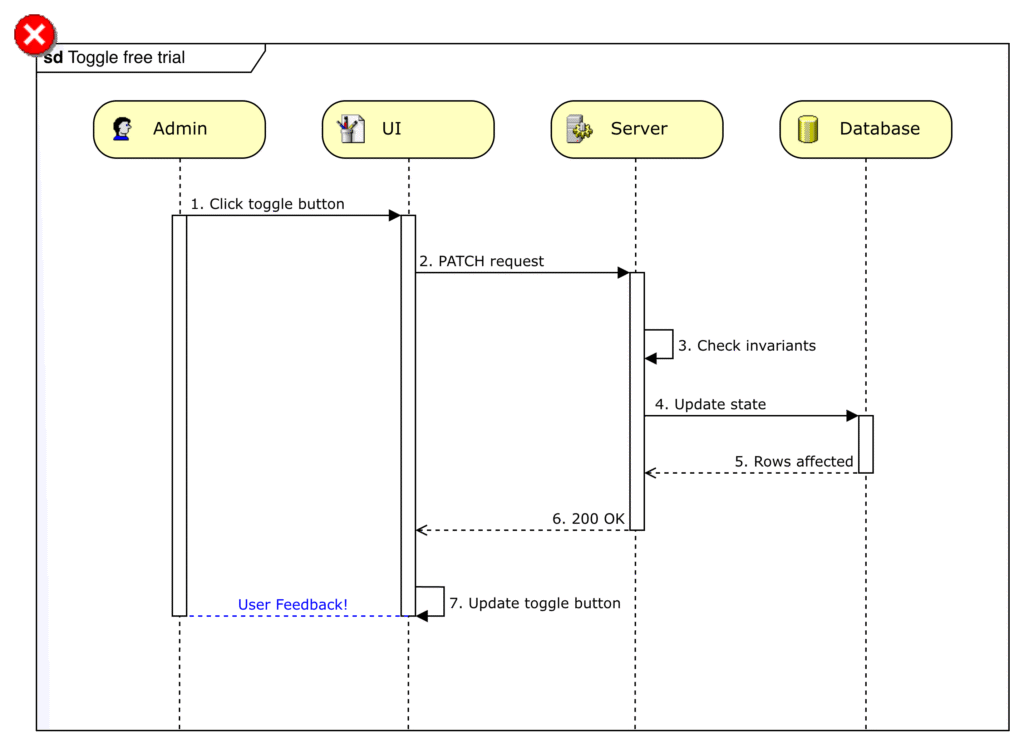Click the Admin person icon
The height and width of the screenshot is (747, 1024).
point(122,129)
